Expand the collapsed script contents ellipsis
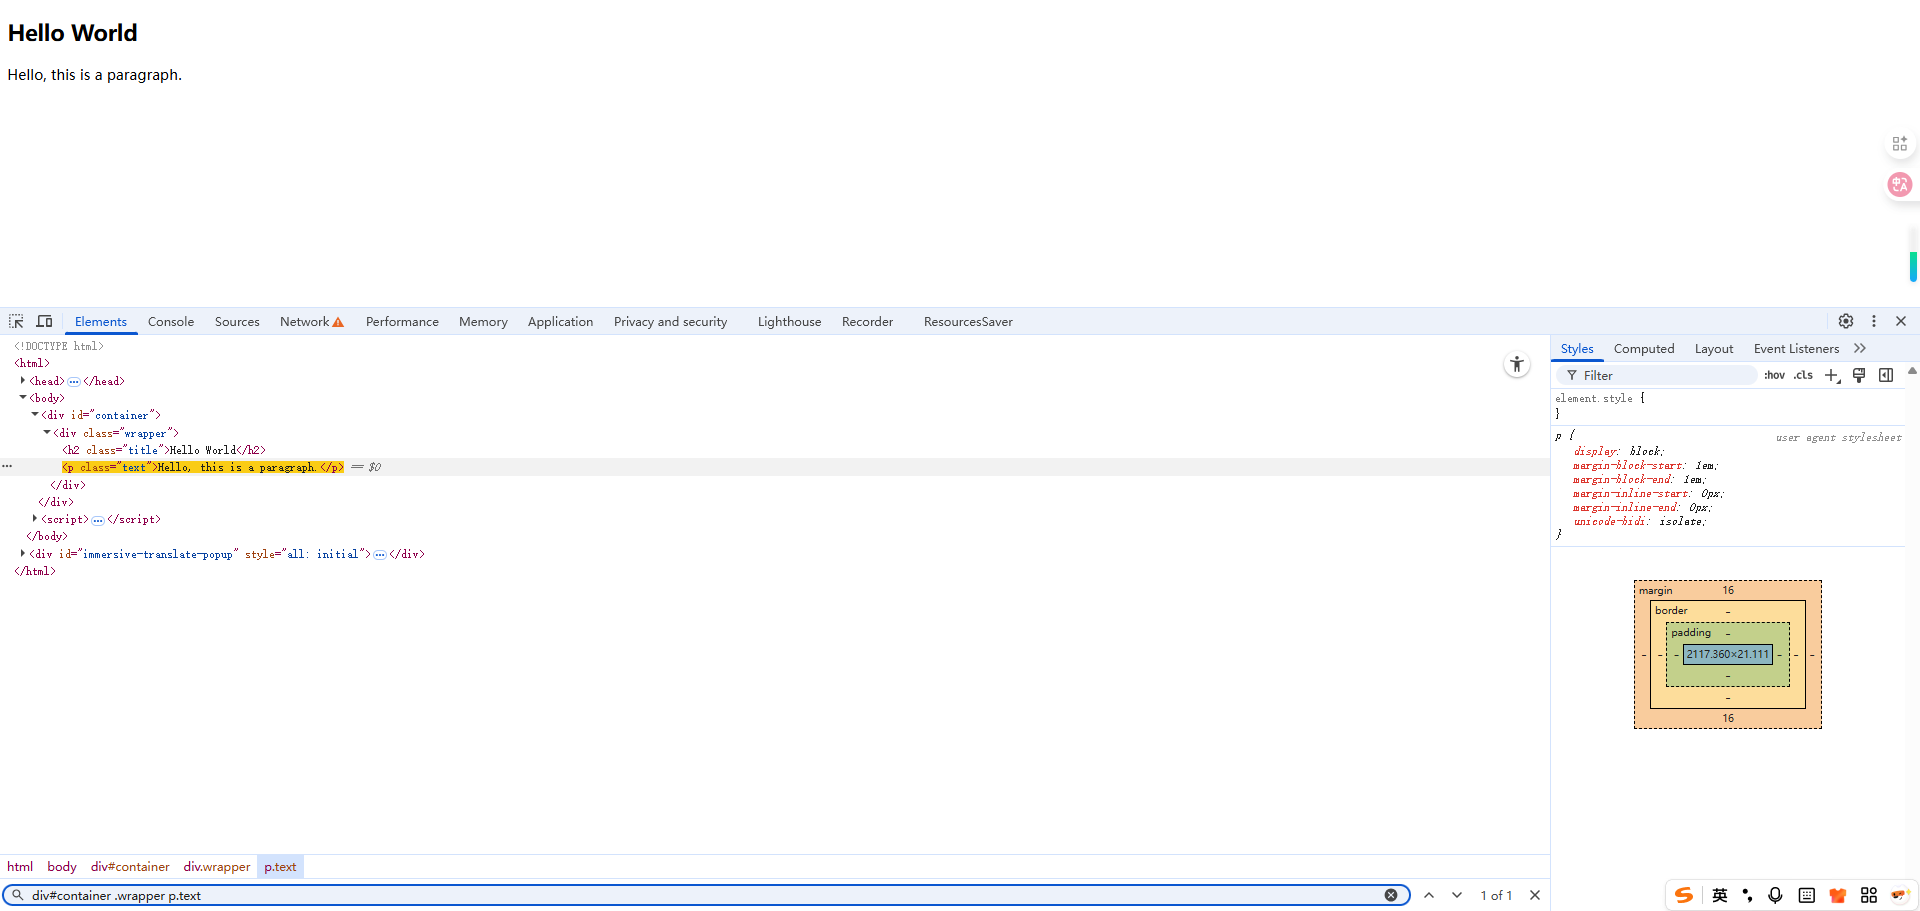The height and width of the screenshot is (911, 1920). [x=98, y=520]
